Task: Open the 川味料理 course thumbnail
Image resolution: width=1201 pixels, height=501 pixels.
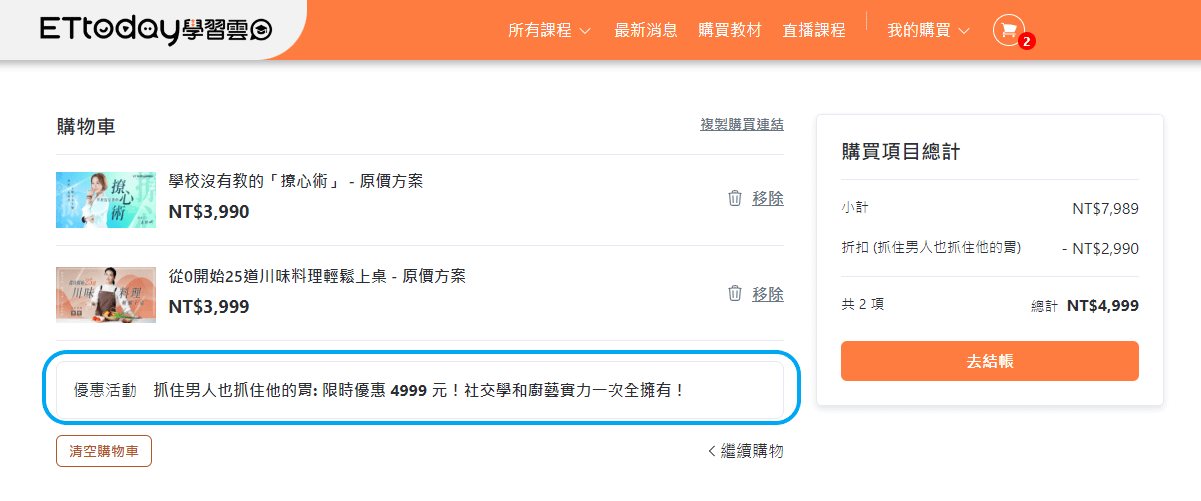Action: point(106,294)
